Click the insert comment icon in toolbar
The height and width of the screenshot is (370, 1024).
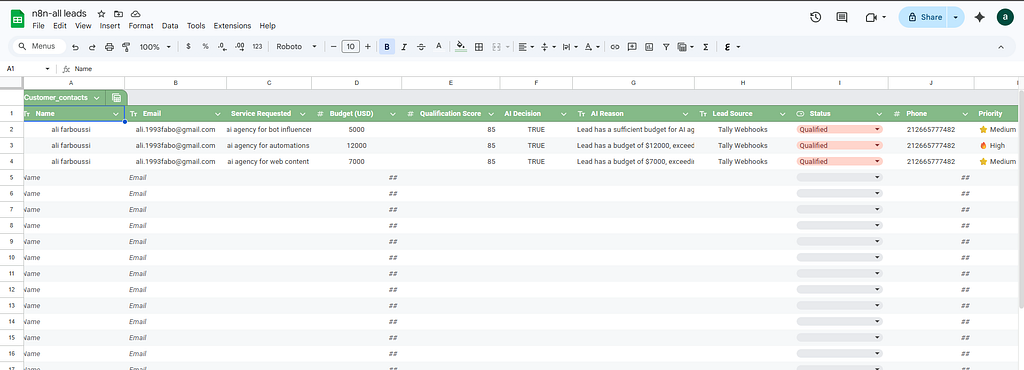coord(632,47)
